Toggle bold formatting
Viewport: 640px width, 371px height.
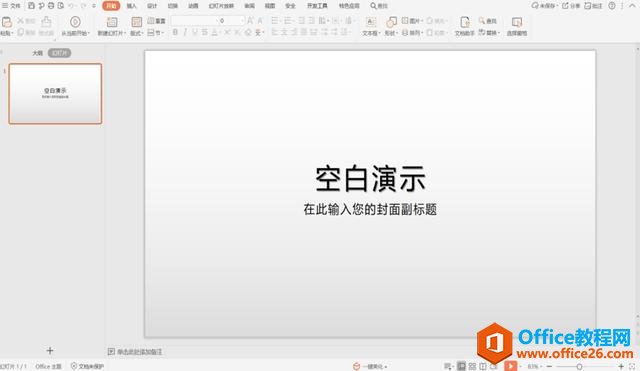[175, 32]
